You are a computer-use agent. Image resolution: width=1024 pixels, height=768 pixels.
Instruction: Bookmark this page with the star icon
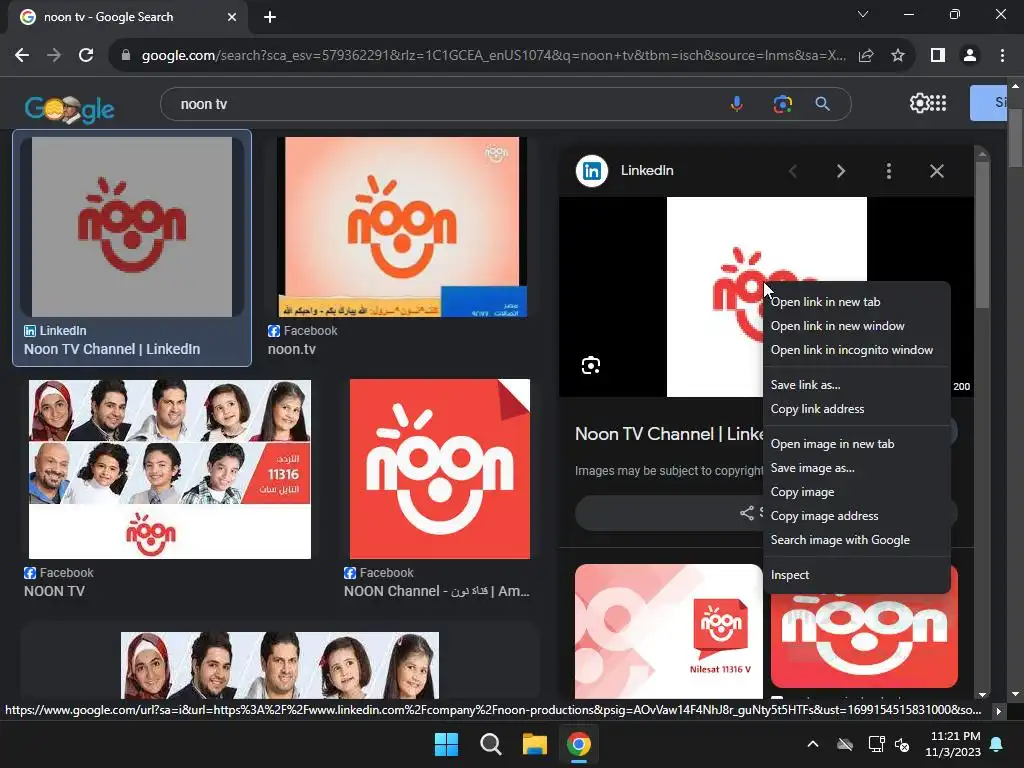pos(898,56)
